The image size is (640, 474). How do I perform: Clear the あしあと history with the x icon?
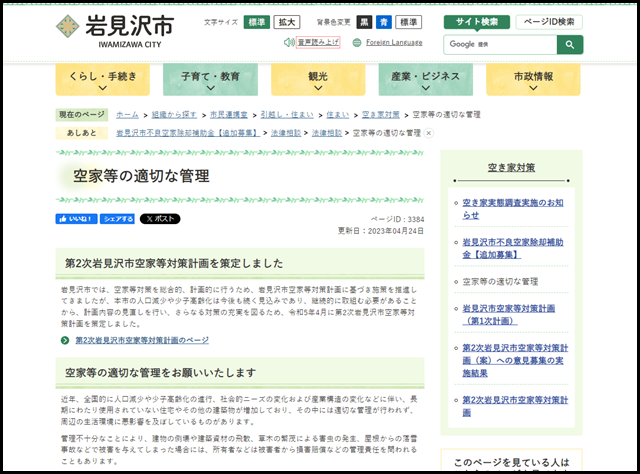point(429,133)
